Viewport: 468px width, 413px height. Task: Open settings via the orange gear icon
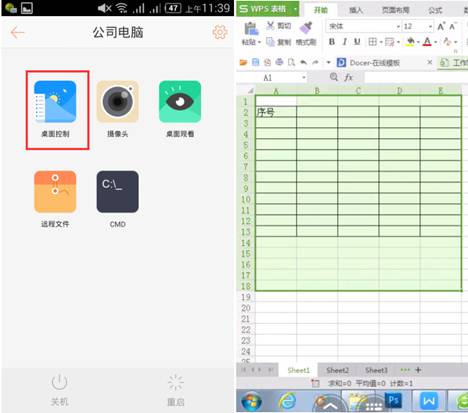[220, 32]
